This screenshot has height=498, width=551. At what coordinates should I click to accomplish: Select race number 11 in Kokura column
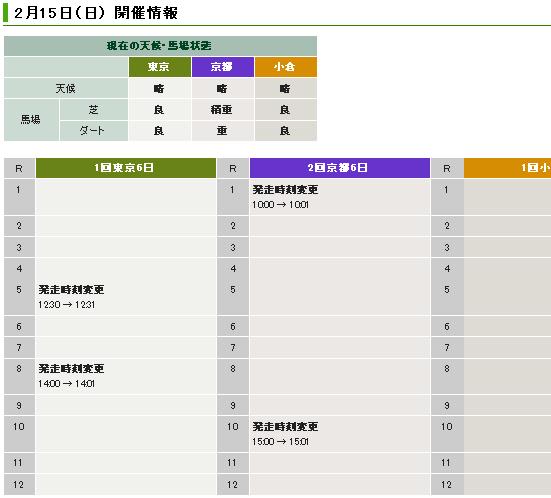coord(446,463)
